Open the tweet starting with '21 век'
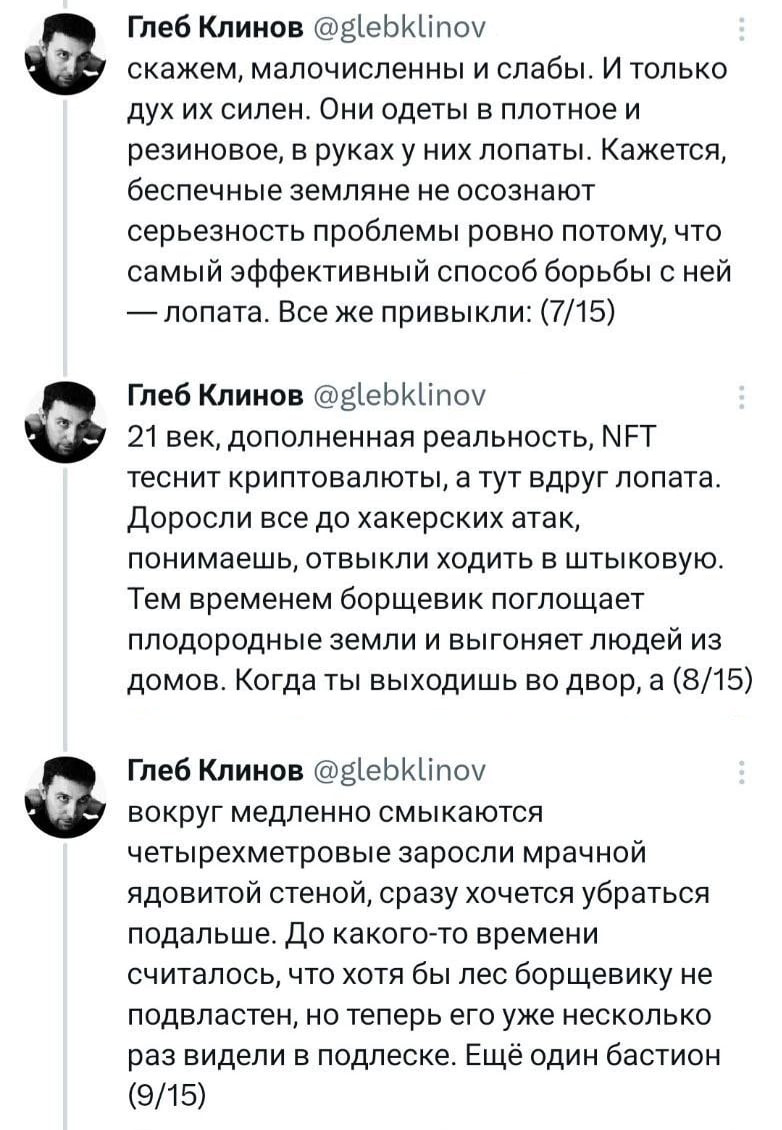Screen dimensions: 782x1130 (x=440, y=558)
